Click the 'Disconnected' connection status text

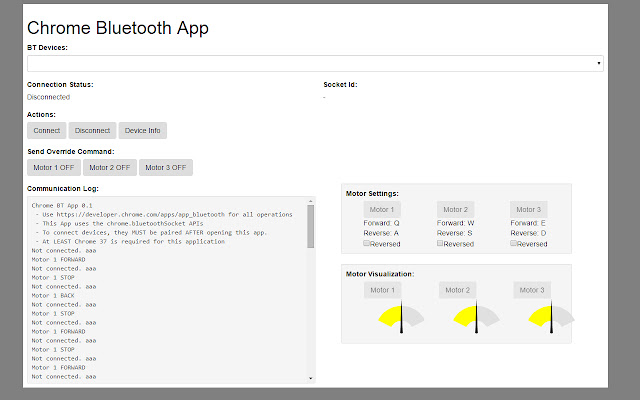click(49, 97)
